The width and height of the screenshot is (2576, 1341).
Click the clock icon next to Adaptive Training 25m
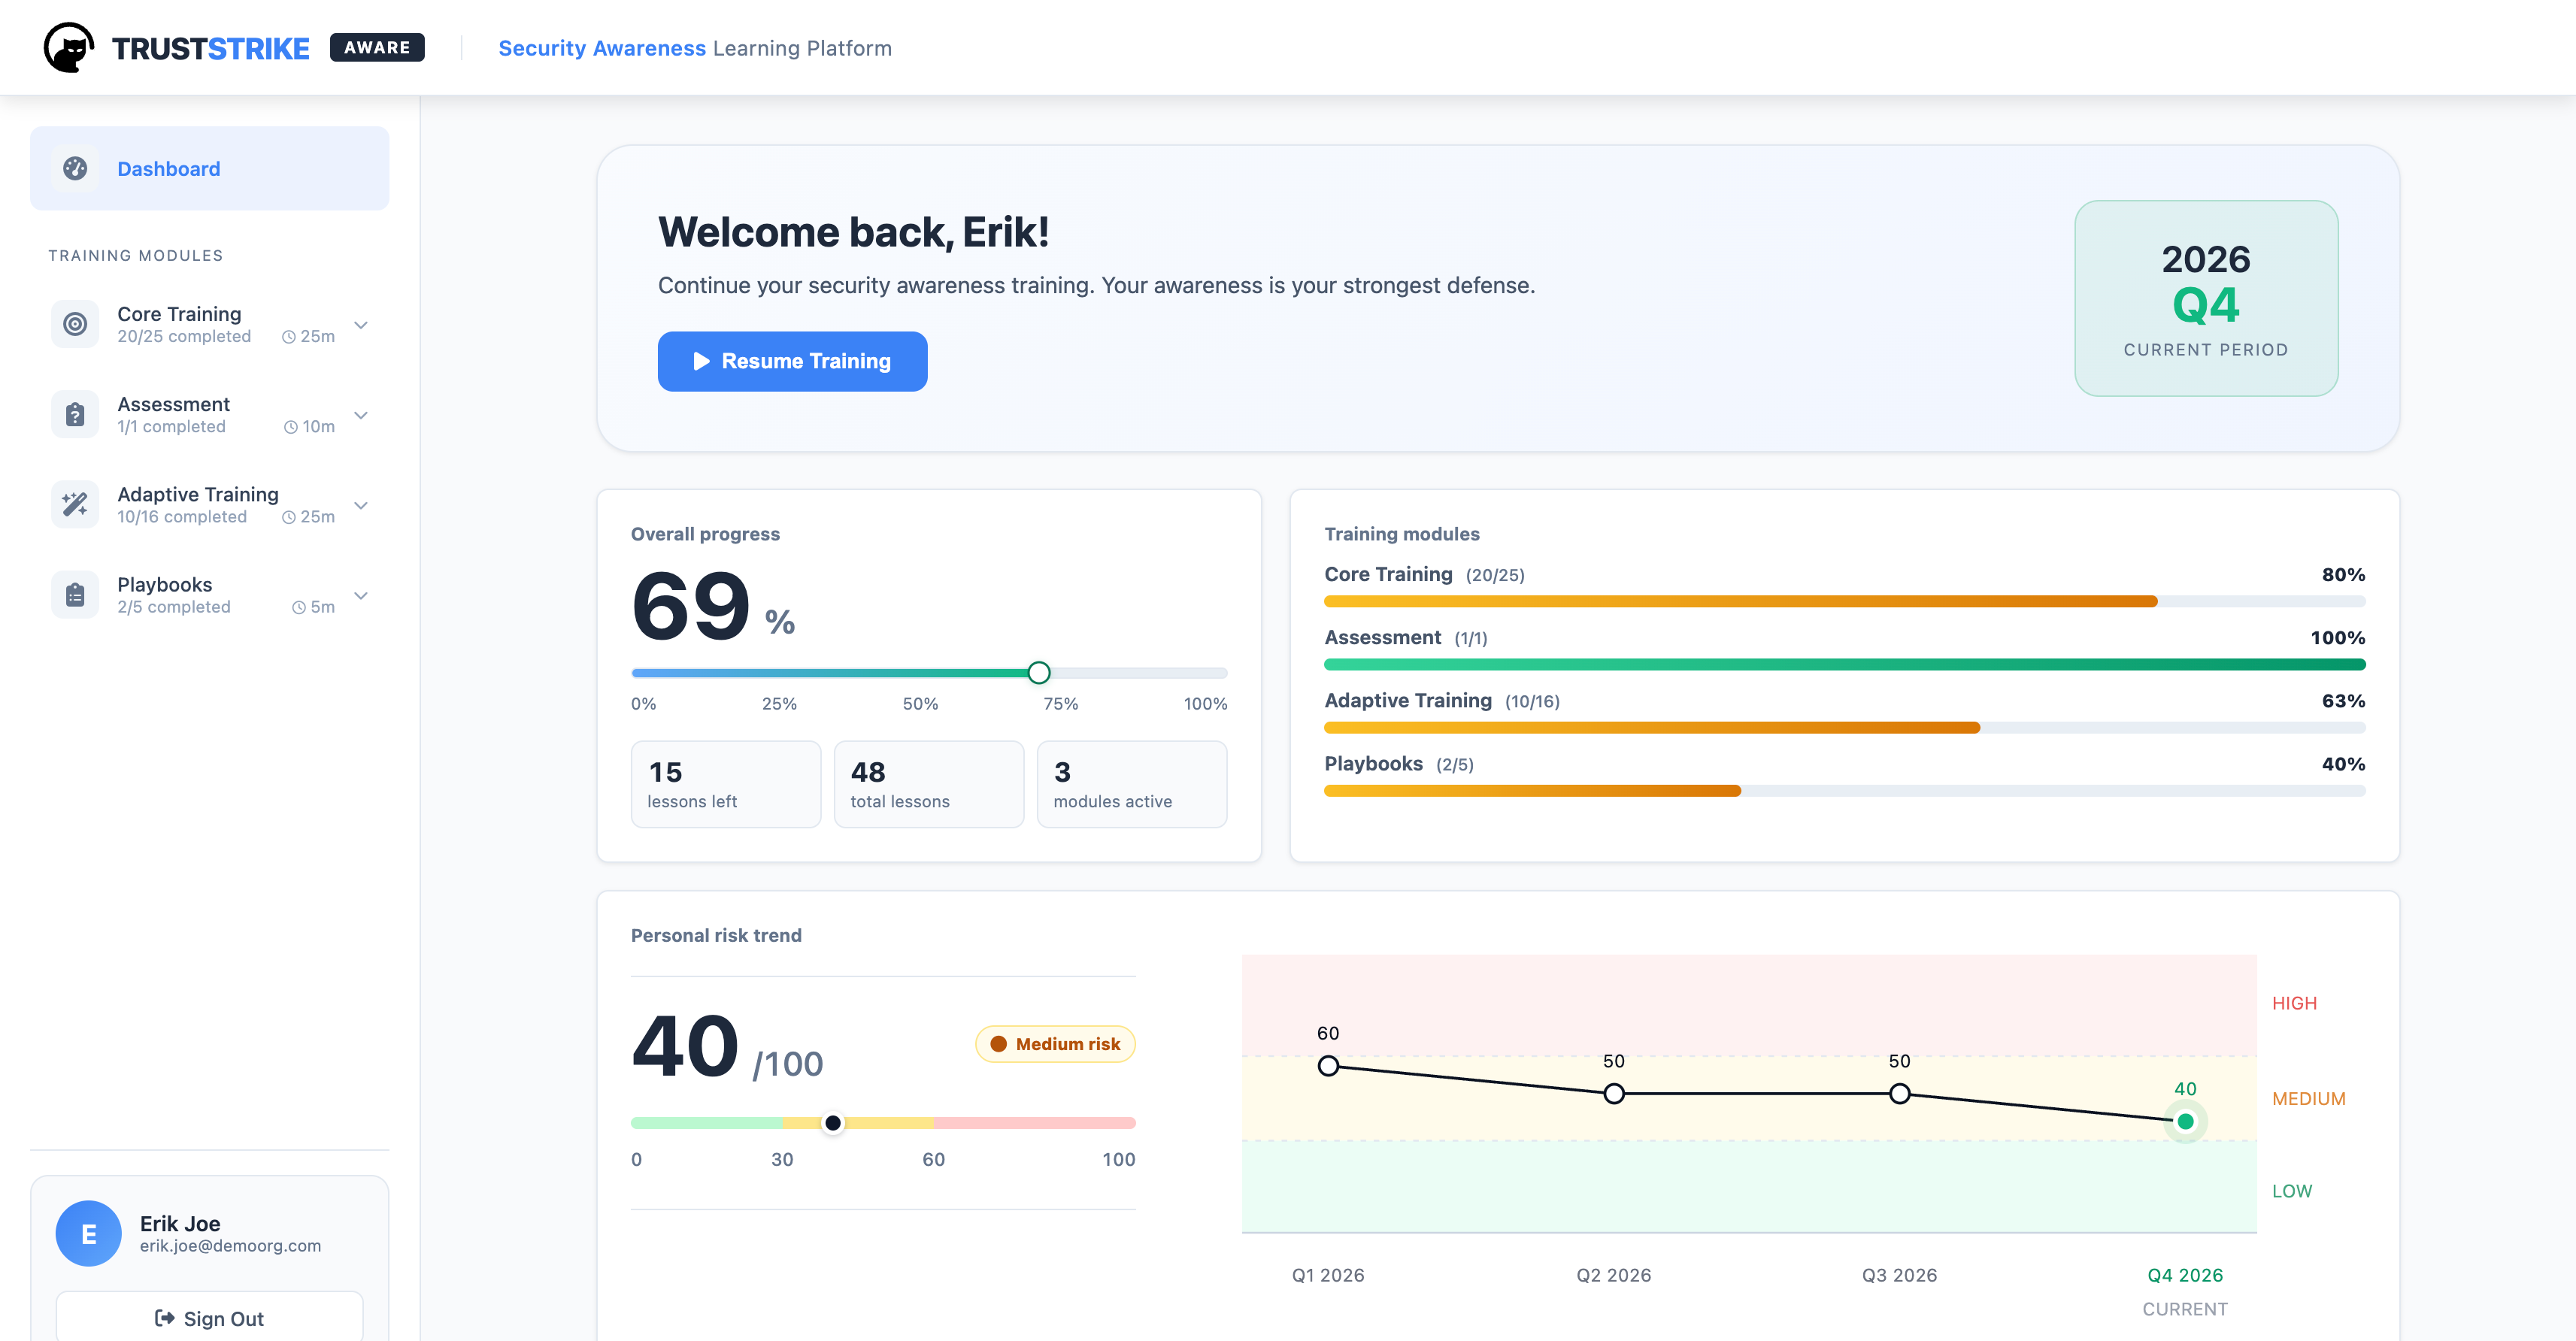288,517
